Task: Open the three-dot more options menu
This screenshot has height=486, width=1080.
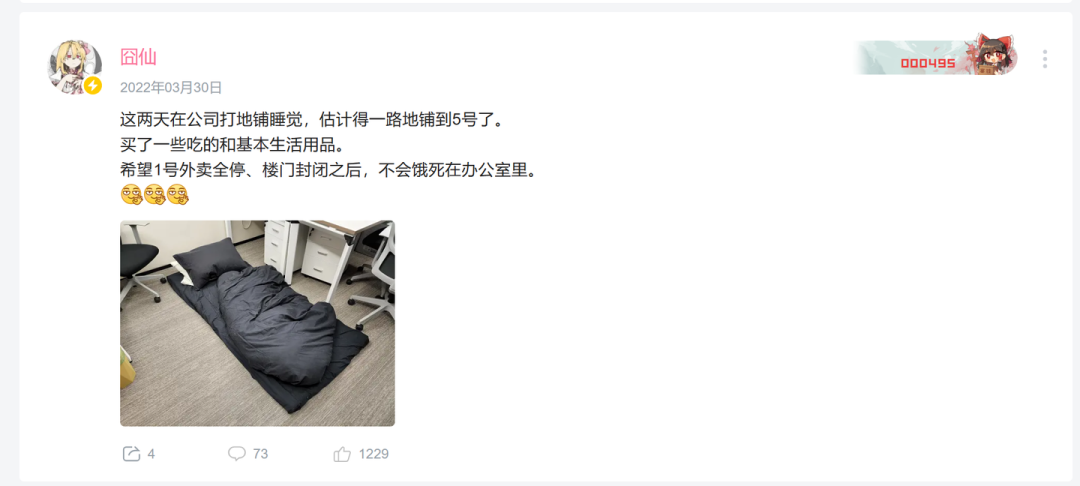Action: (x=1045, y=59)
